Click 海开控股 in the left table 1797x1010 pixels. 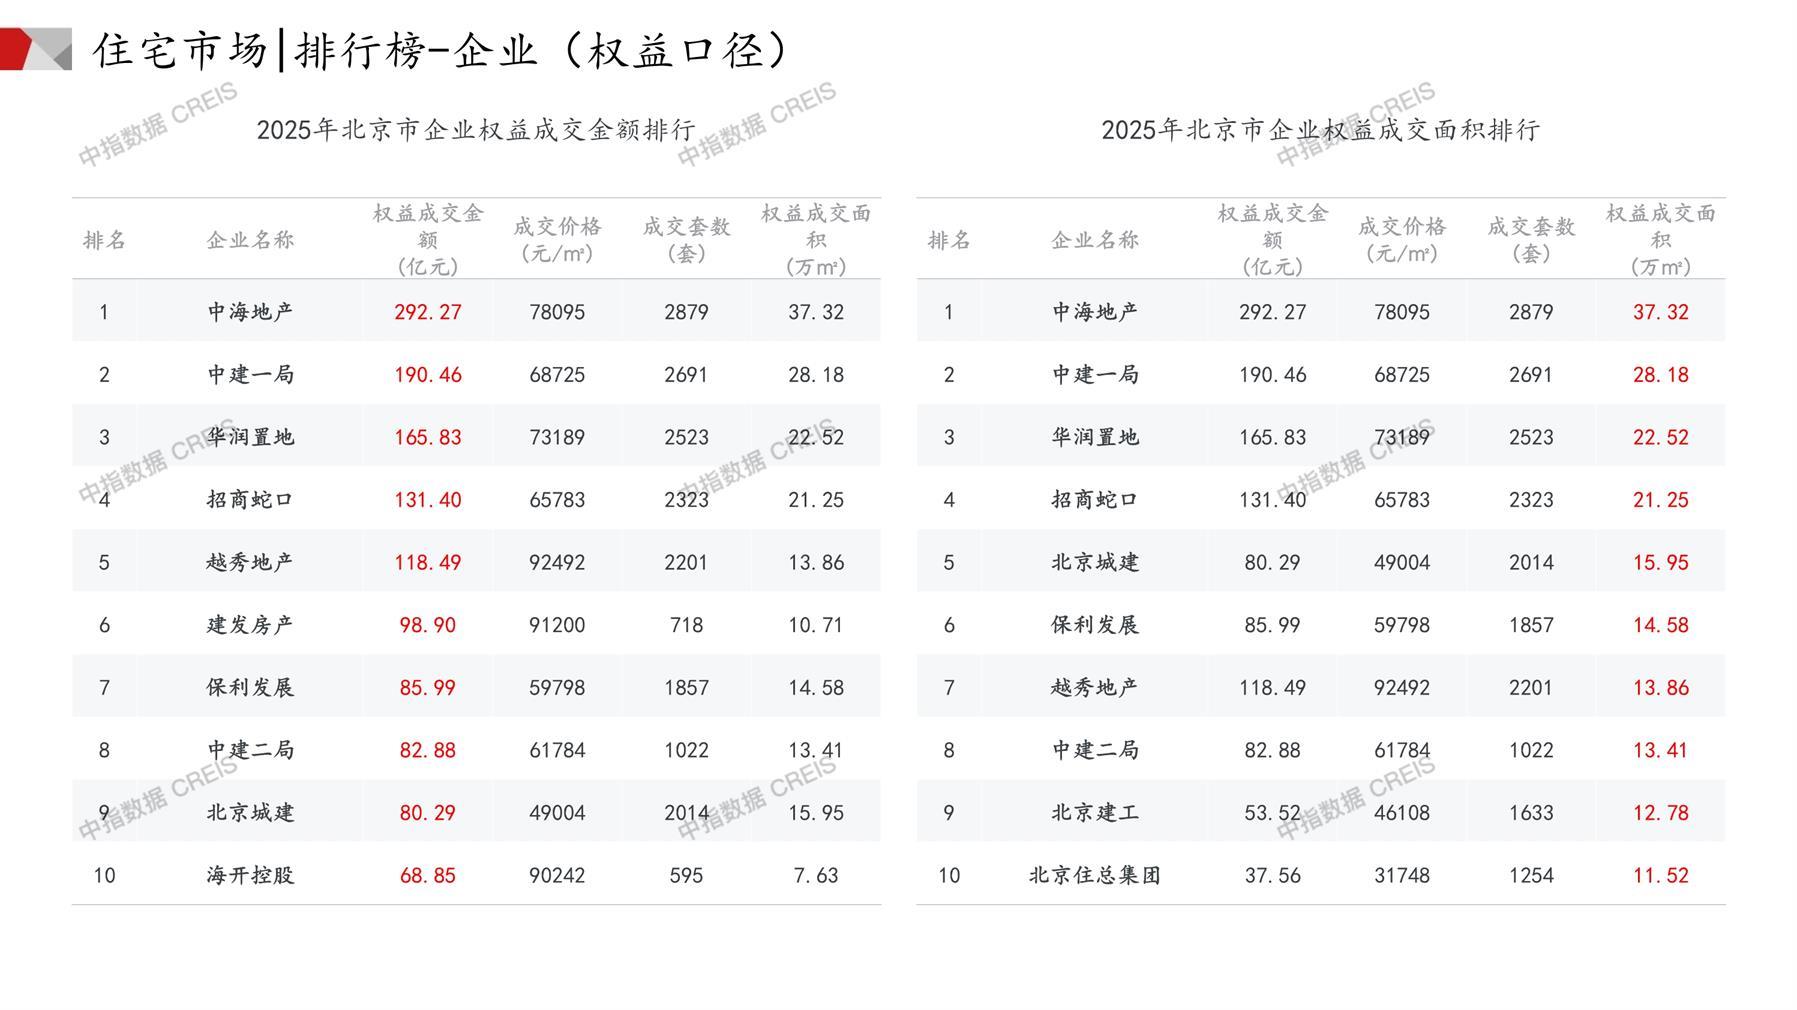pyautogui.click(x=250, y=875)
